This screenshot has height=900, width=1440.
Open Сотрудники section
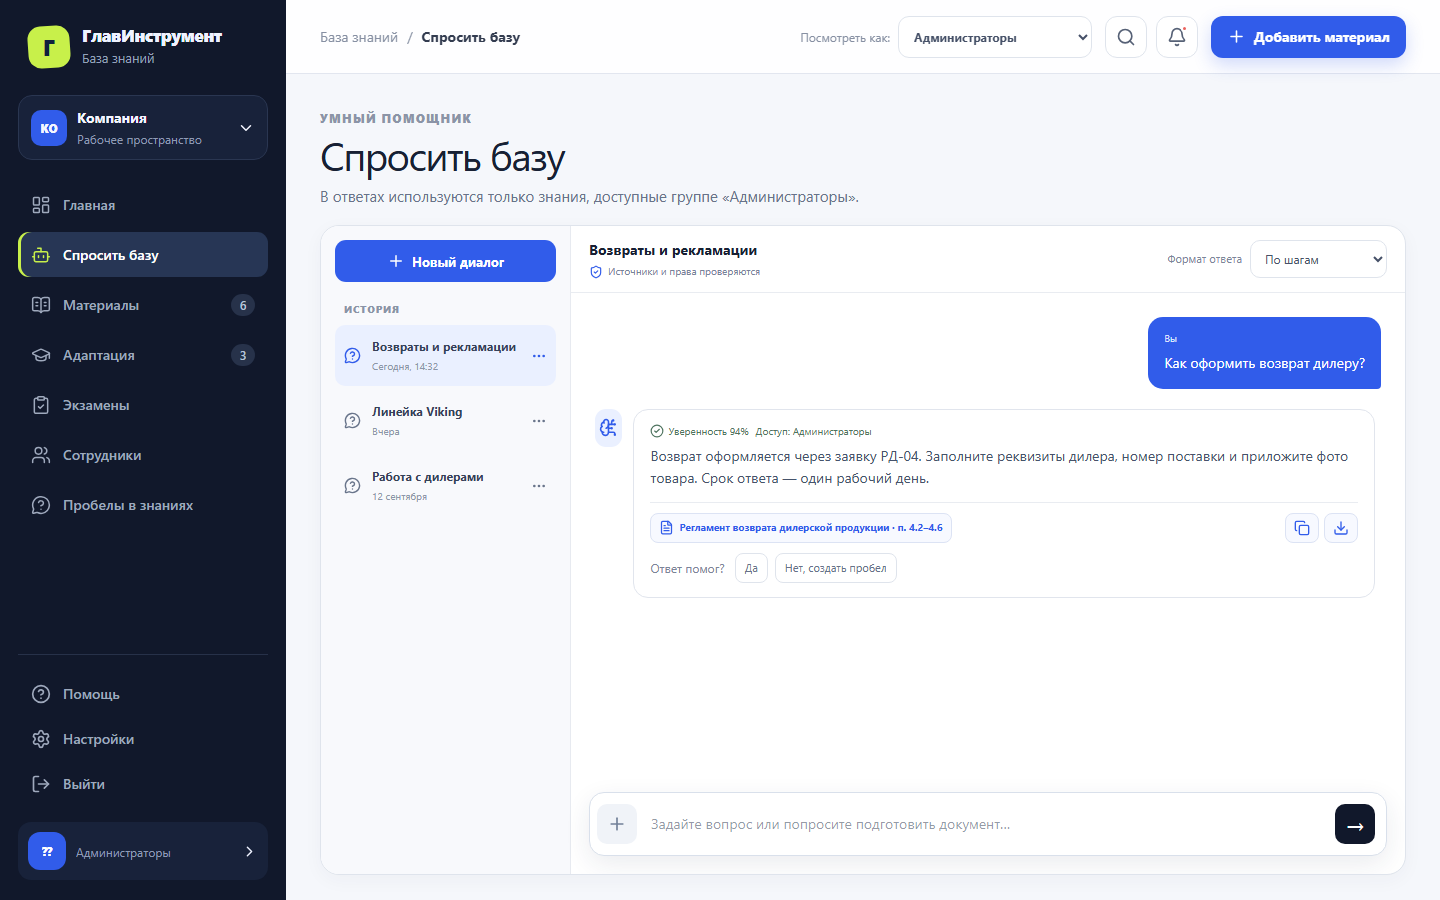pyautogui.click(x=143, y=455)
